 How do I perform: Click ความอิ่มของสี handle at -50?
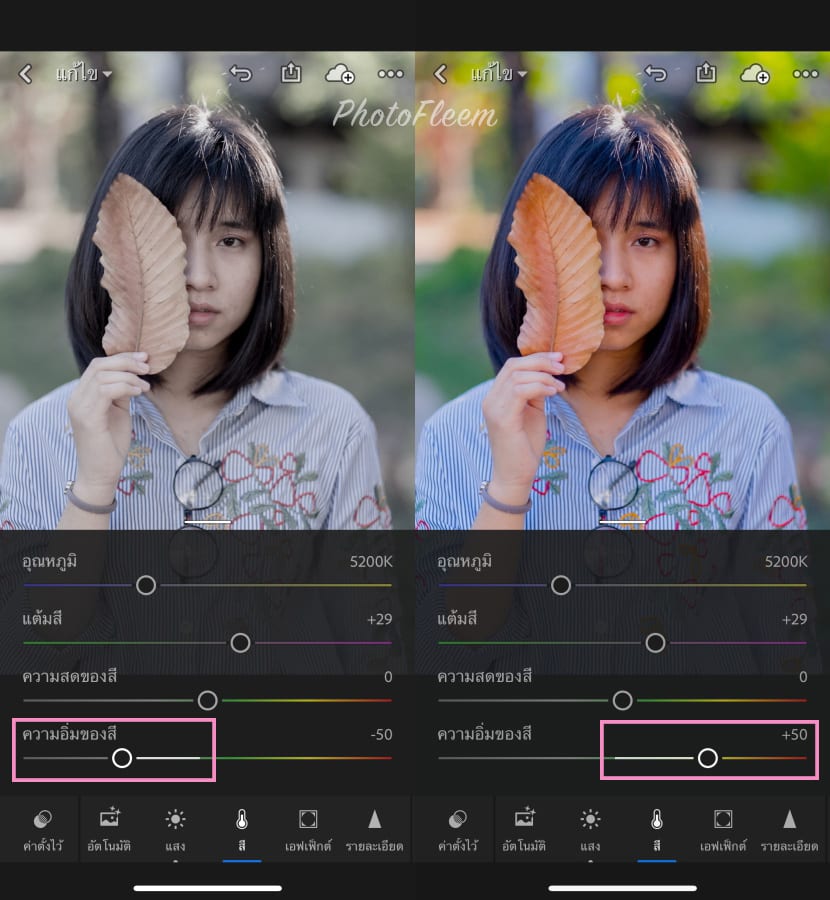(x=122, y=758)
